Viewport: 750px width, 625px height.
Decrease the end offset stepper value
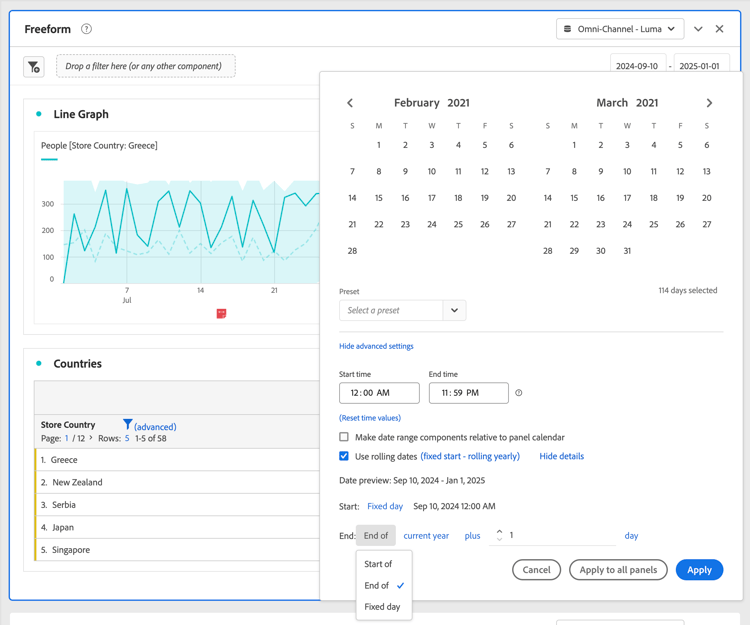[499, 539]
